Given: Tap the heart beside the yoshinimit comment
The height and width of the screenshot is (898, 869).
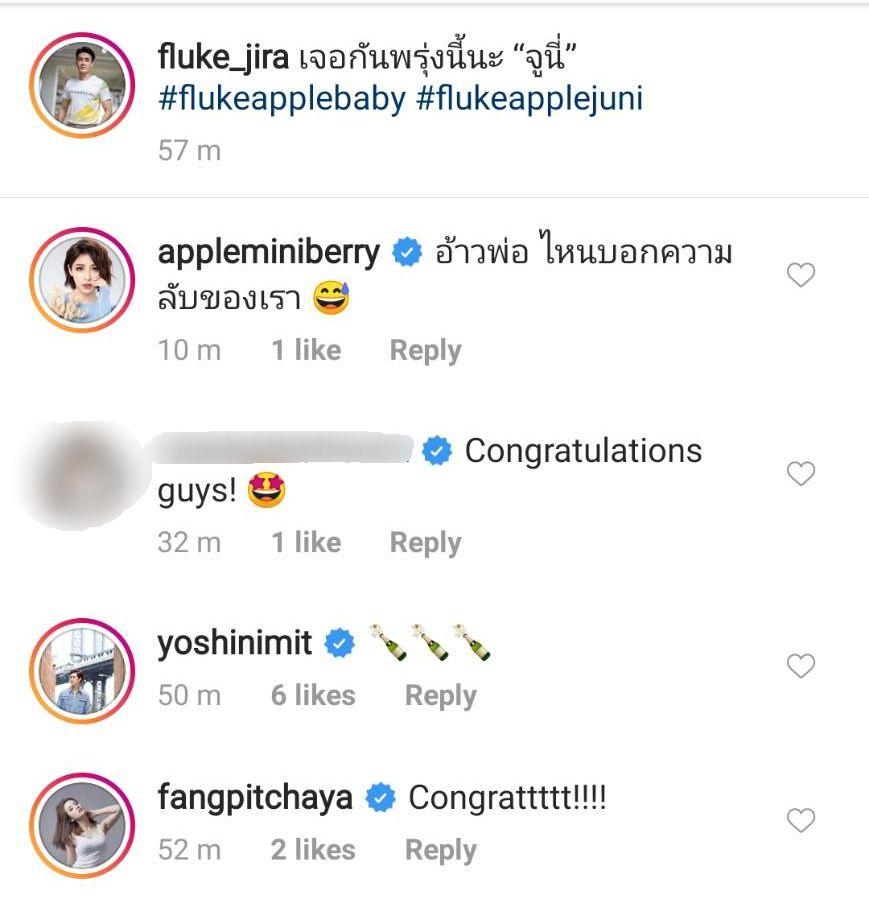Looking at the screenshot, I should click(801, 665).
